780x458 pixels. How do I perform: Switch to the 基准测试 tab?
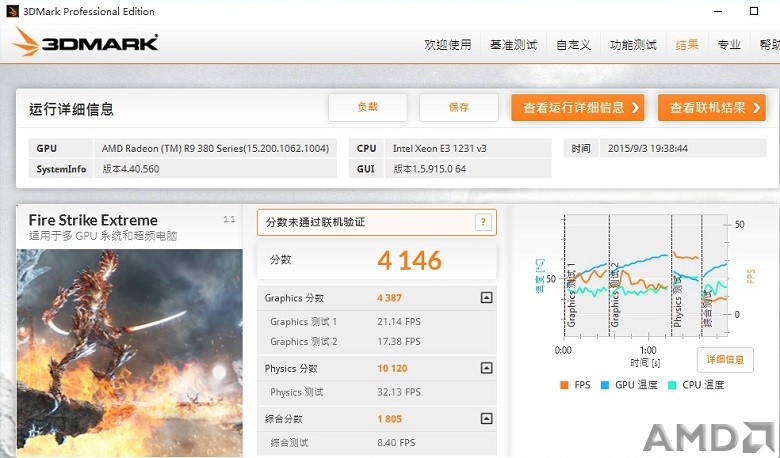(513, 45)
